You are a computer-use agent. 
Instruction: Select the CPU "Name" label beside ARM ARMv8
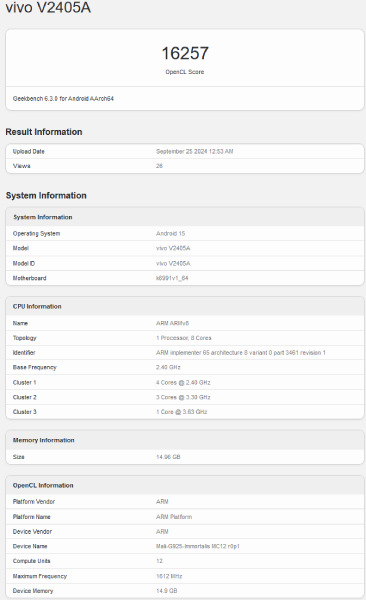(20, 323)
